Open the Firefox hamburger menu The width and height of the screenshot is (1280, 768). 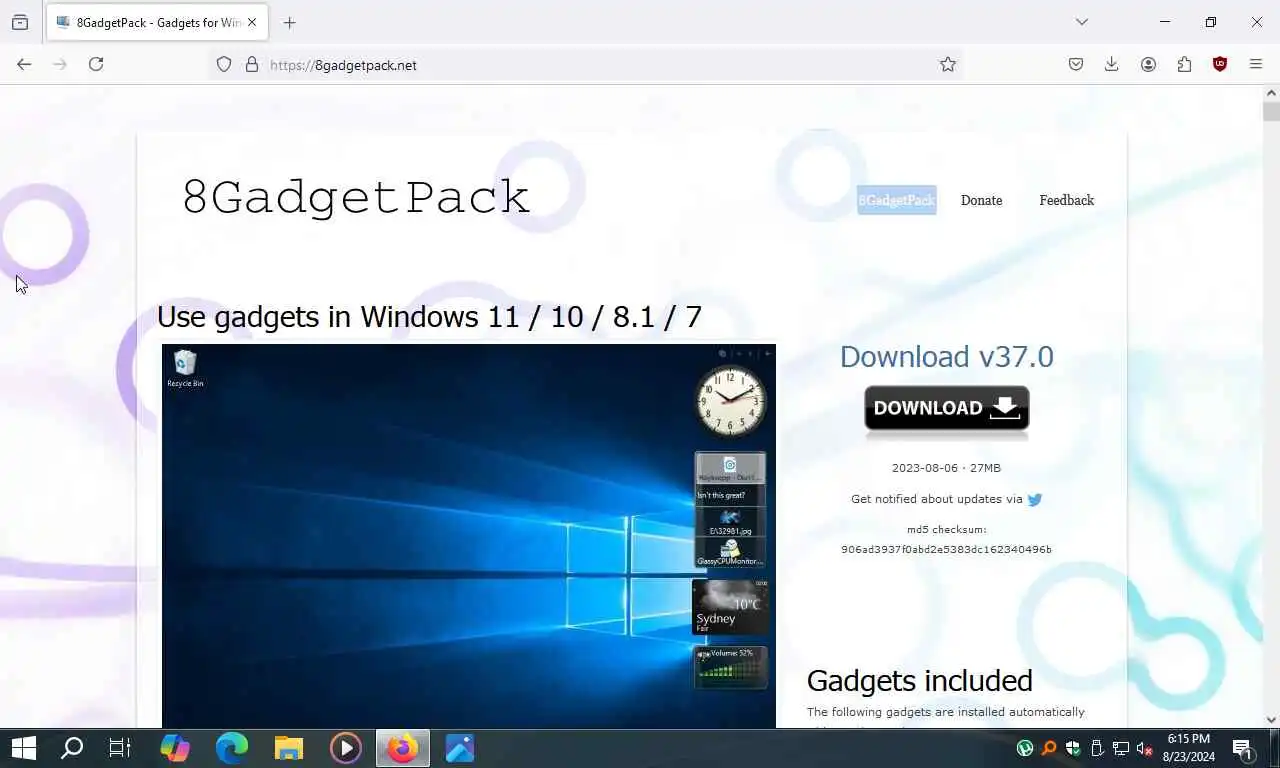1256,64
